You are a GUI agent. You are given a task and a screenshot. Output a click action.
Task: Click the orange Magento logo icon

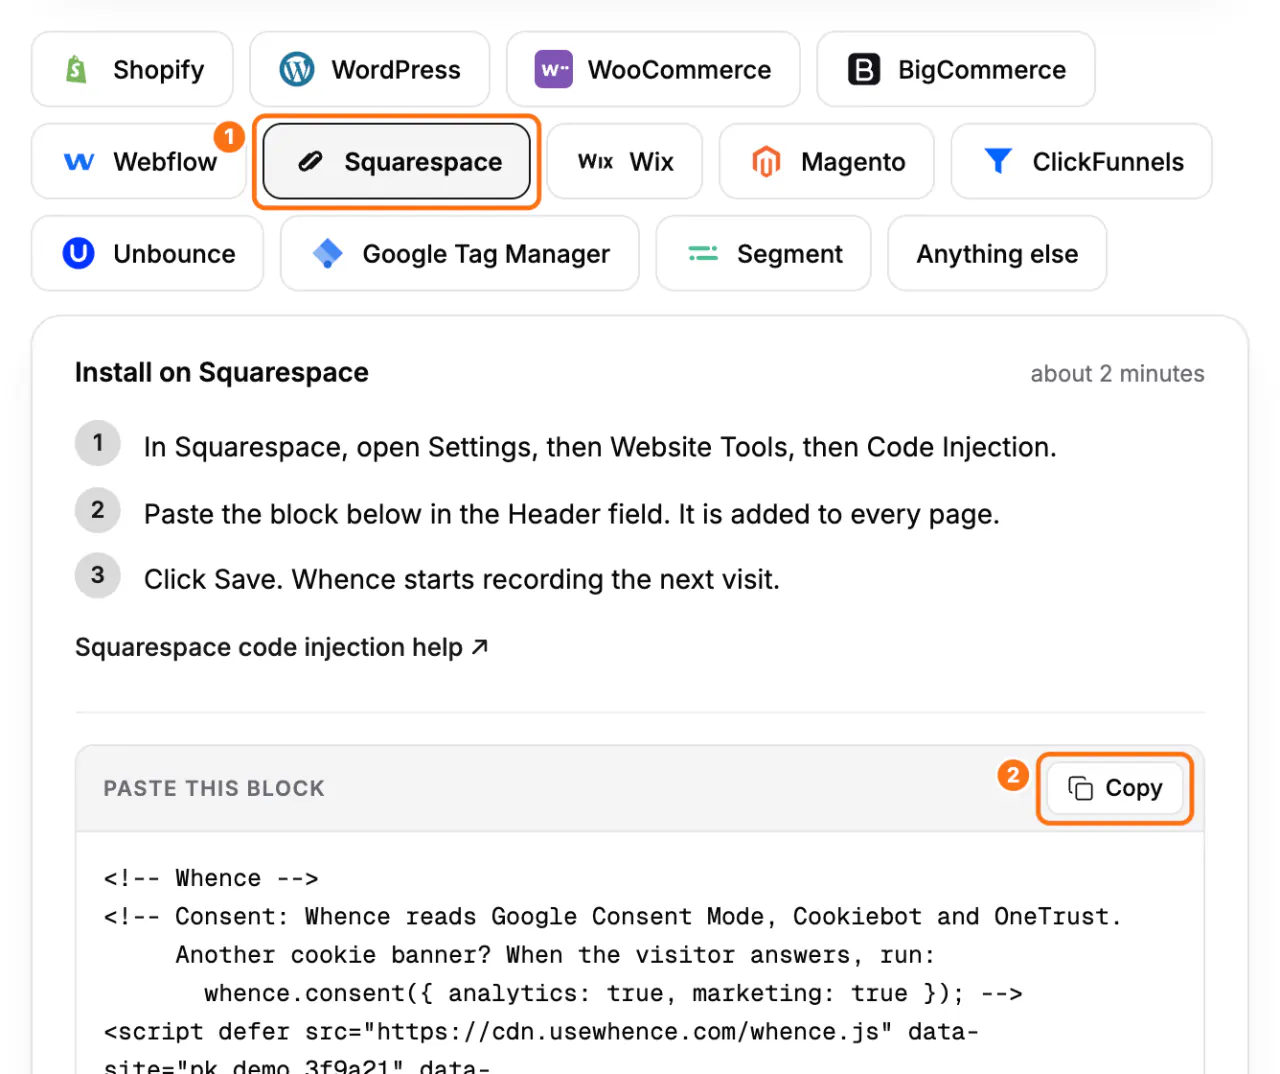click(x=766, y=161)
